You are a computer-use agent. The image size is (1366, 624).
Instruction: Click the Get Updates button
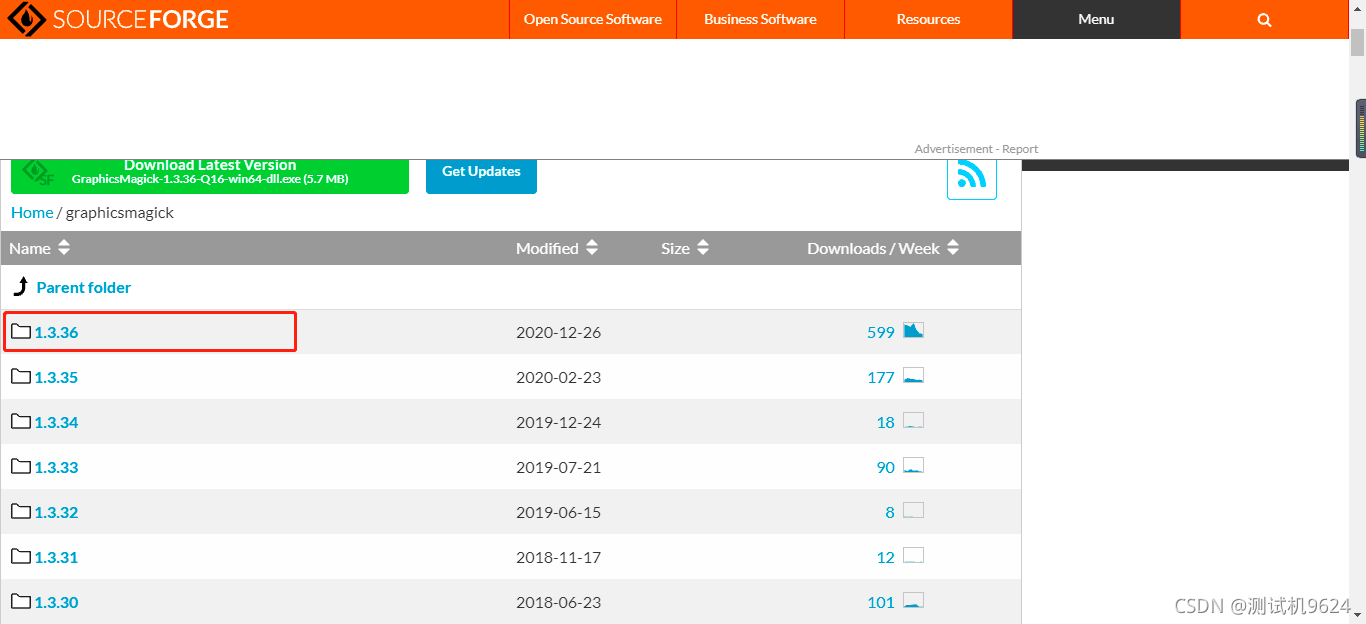pos(481,175)
